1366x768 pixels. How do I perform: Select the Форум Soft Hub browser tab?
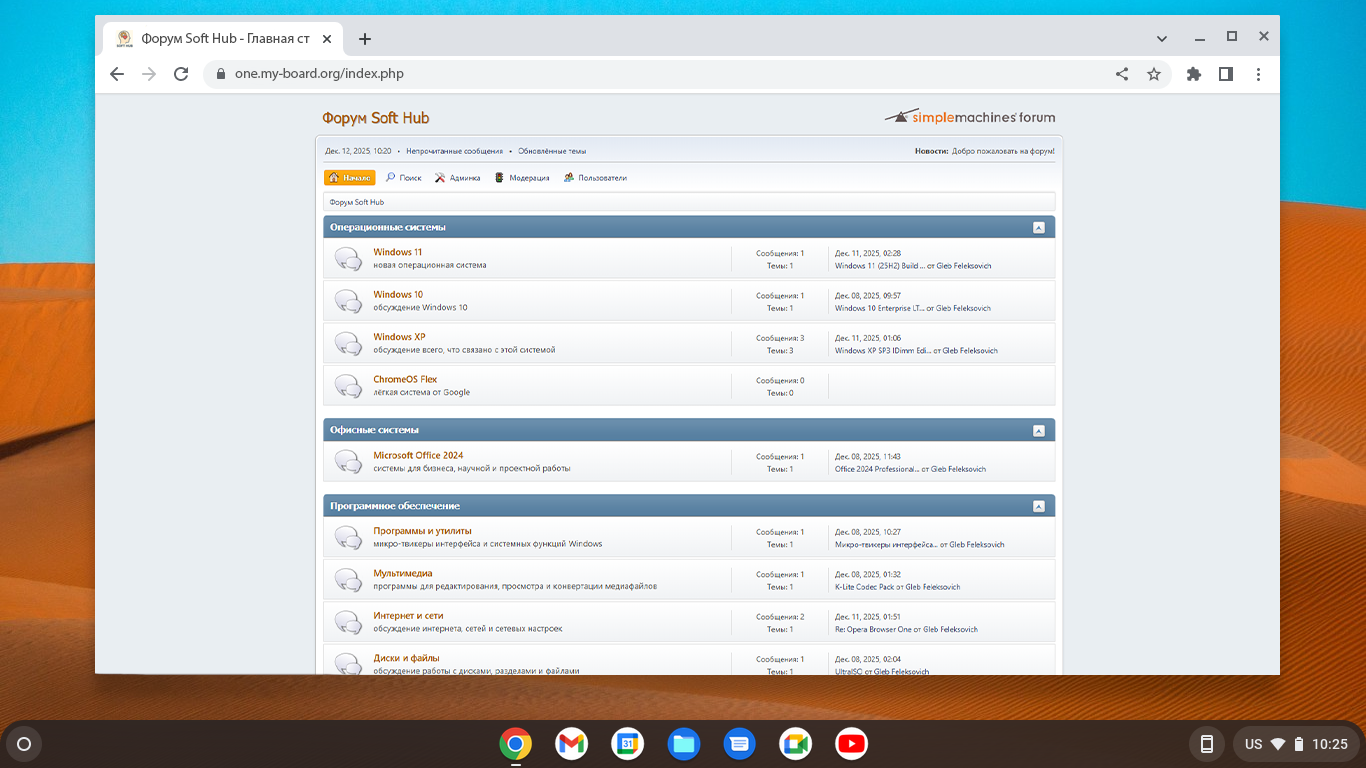click(224, 39)
